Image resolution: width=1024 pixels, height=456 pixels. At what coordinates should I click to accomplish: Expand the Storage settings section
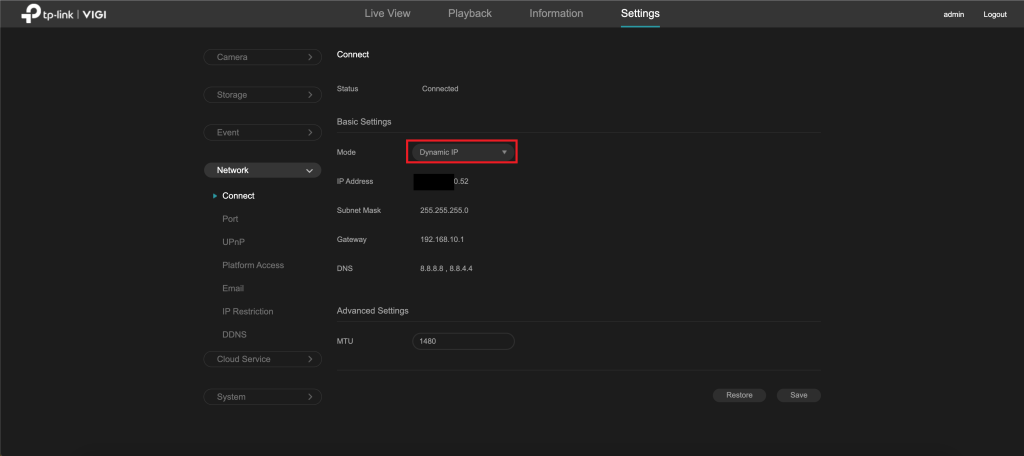(x=263, y=95)
